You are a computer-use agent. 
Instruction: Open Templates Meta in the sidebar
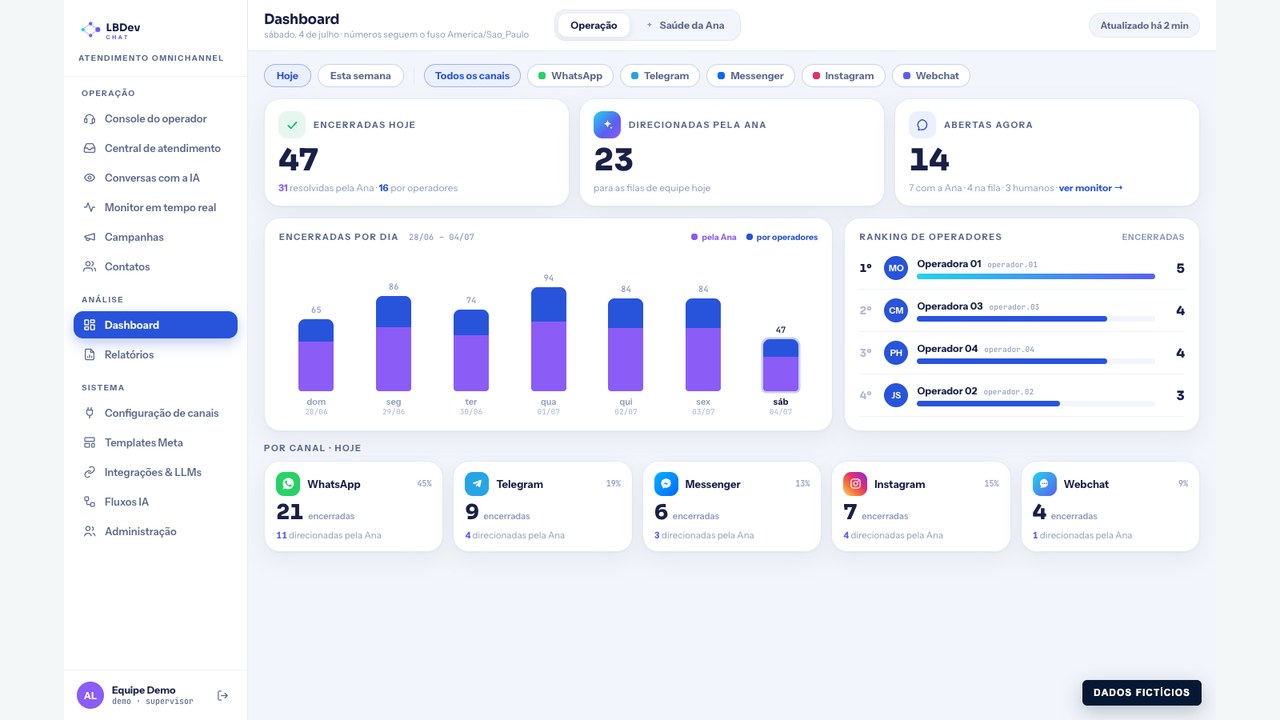click(x=155, y=443)
